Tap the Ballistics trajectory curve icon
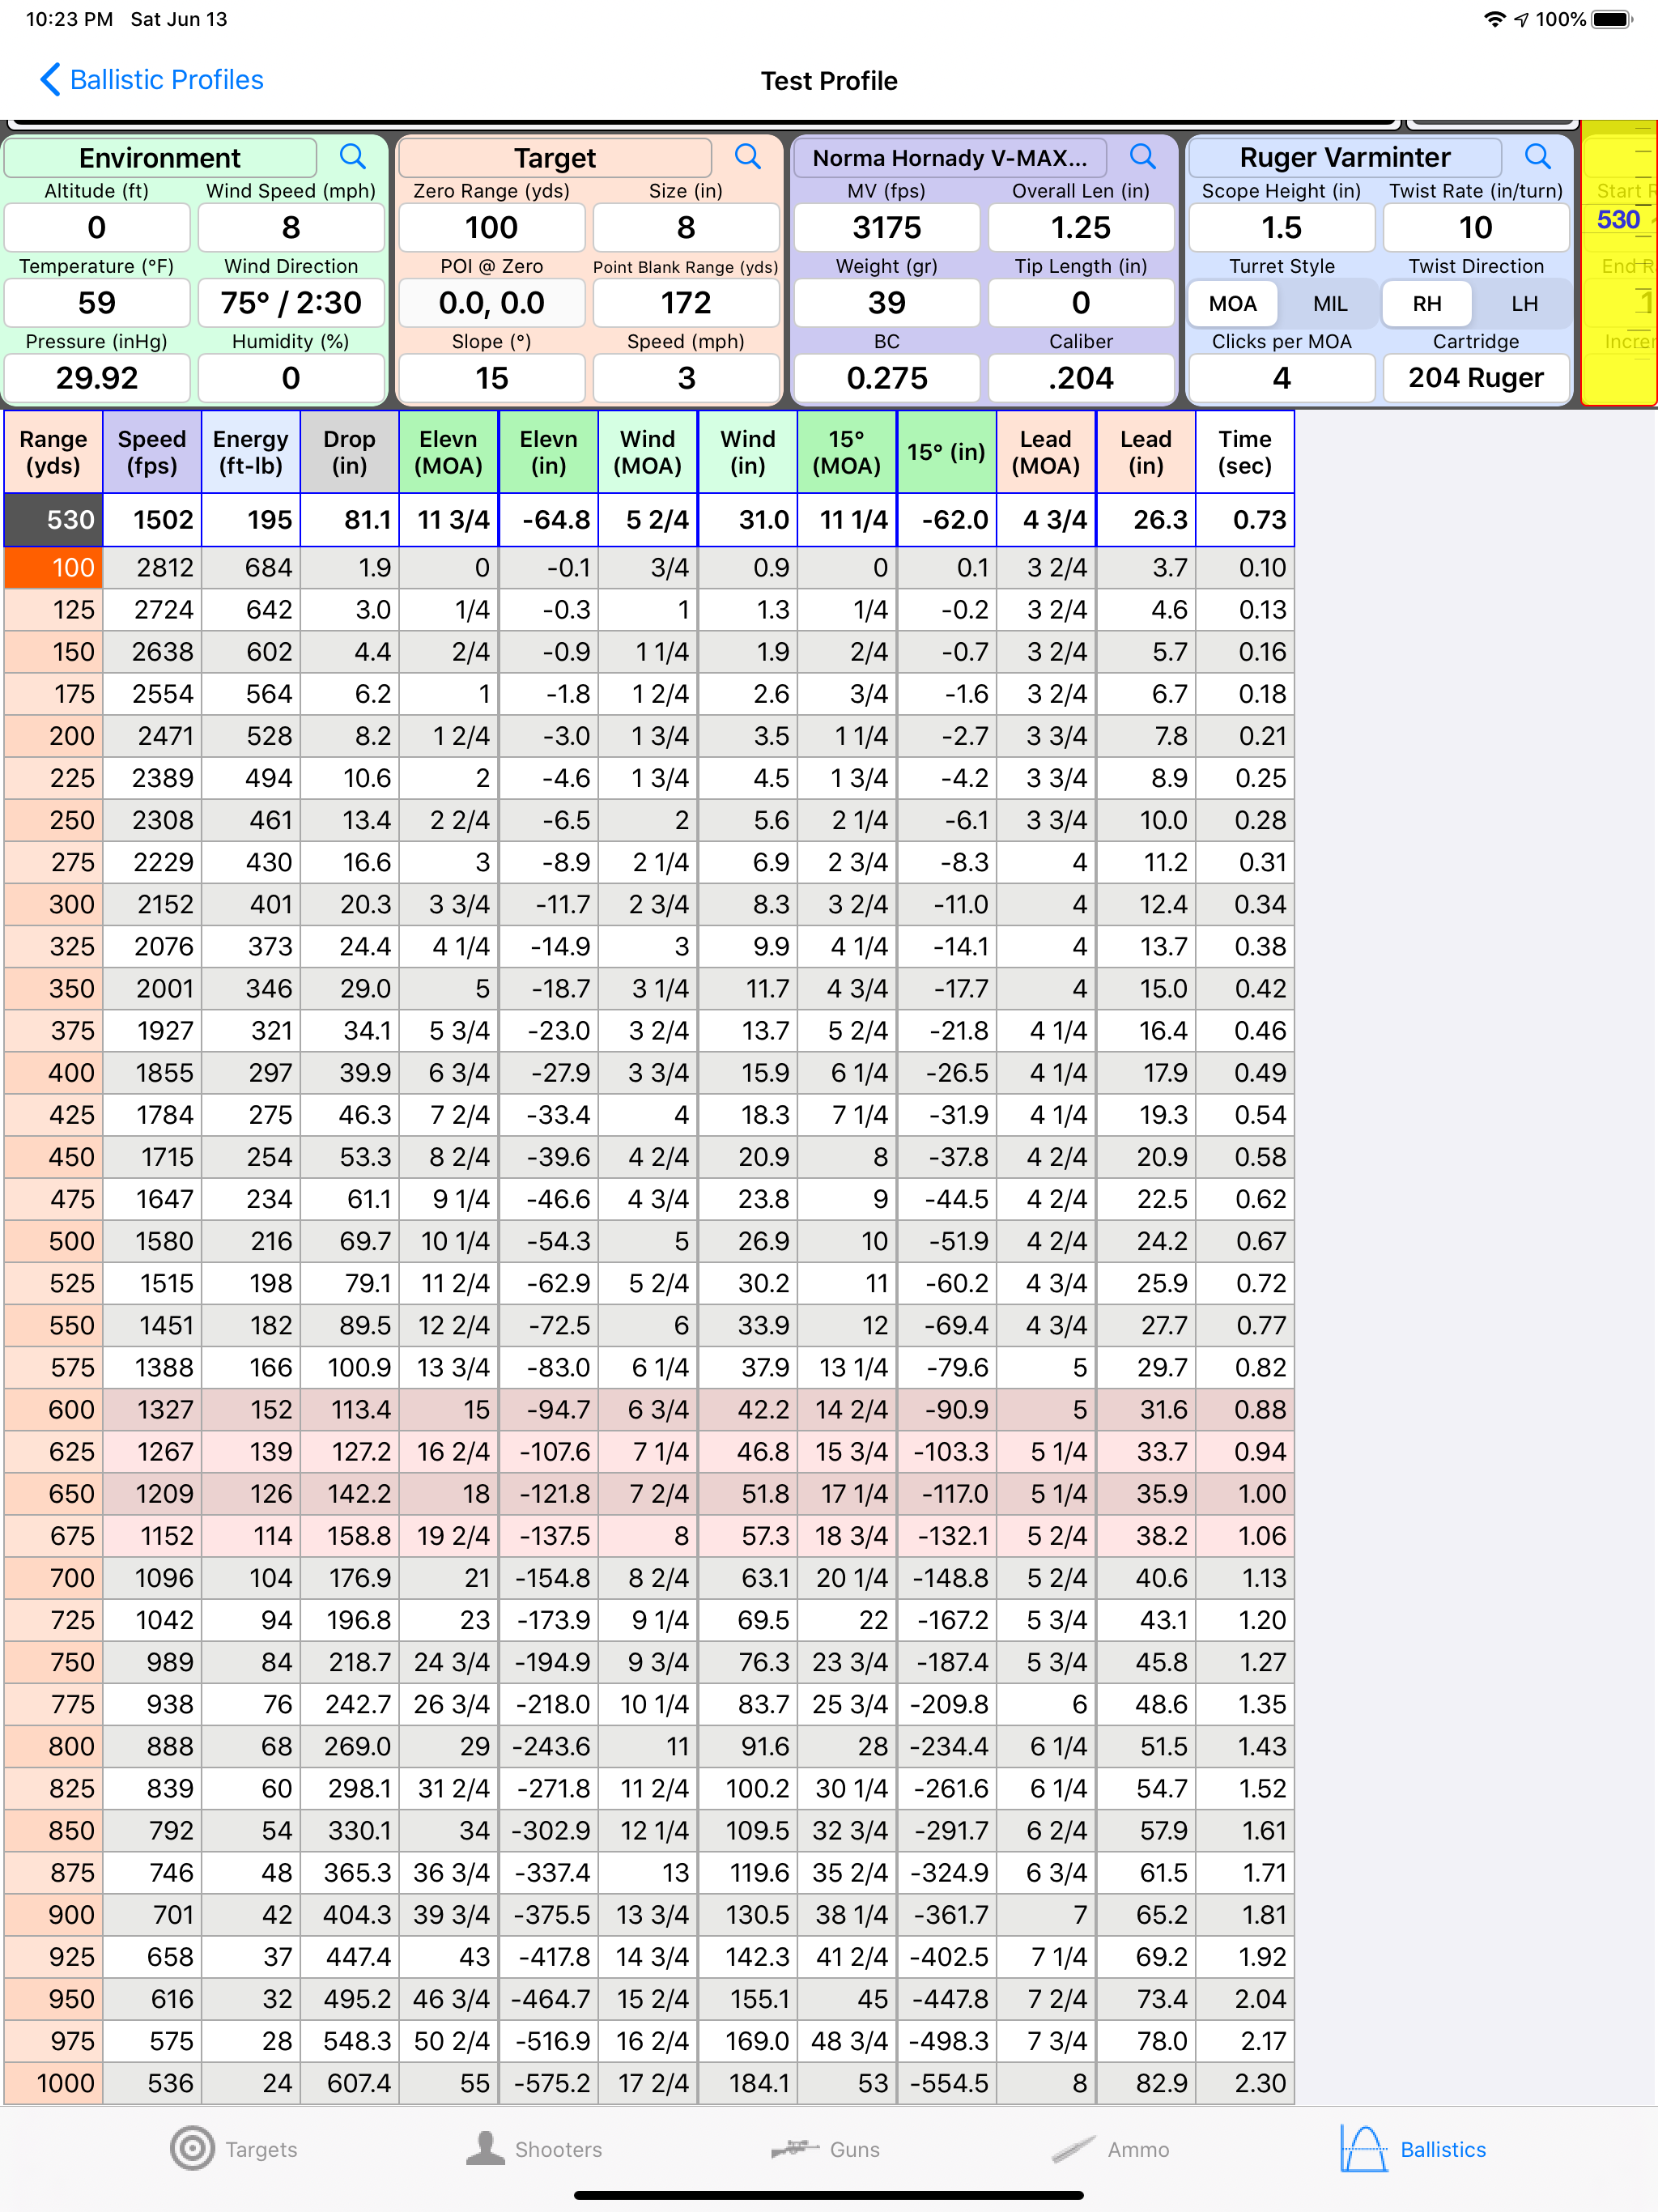The height and width of the screenshot is (2212, 1658). tap(1364, 2148)
